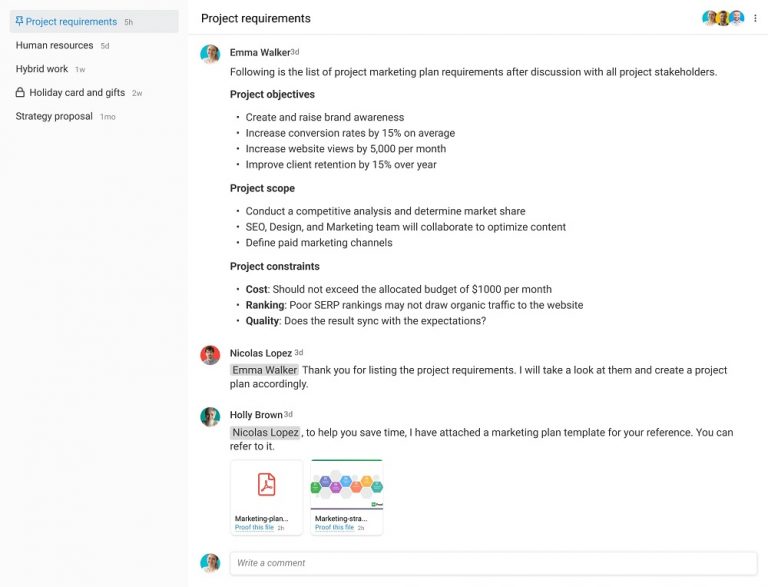The width and height of the screenshot is (768, 587).
Task: Click Emma Walker's avatar on her post
Action: click(x=210, y=54)
